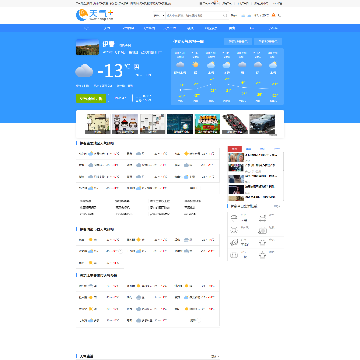The image size is (360, 360).
Task: Open news thumbnail showing two faces
Action: point(236,157)
